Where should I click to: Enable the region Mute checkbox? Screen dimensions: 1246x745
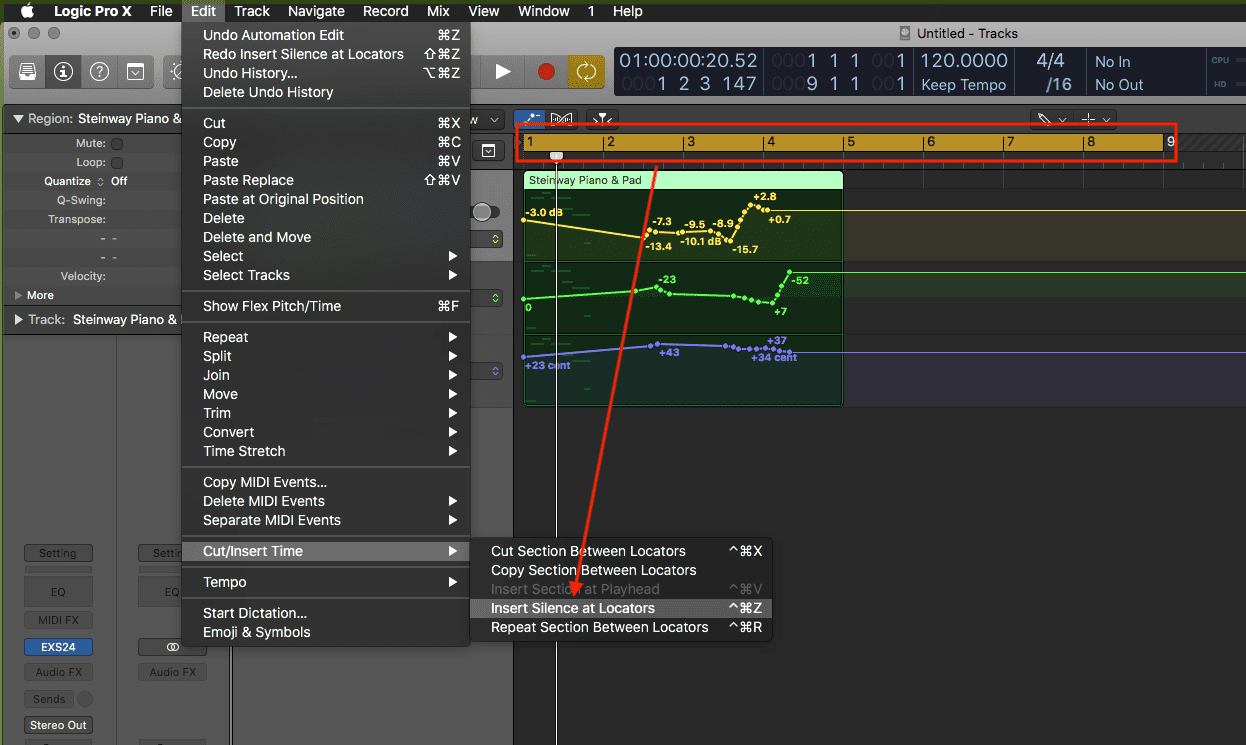117,144
